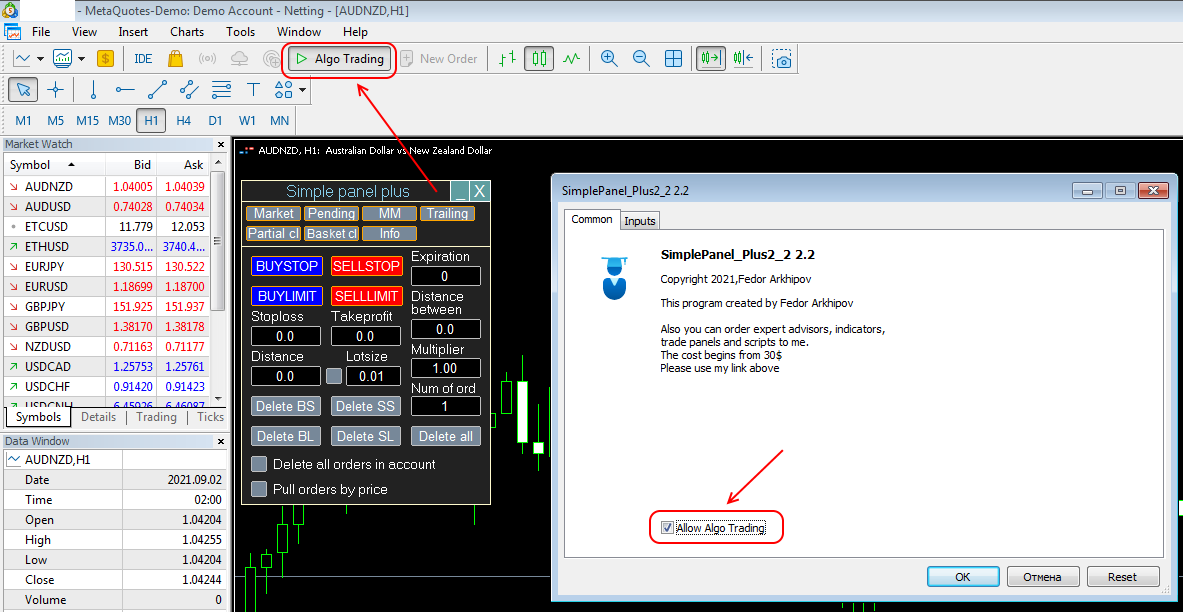
Task: Select the crosshair tool
Action: pyautogui.click(x=55, y=90)
